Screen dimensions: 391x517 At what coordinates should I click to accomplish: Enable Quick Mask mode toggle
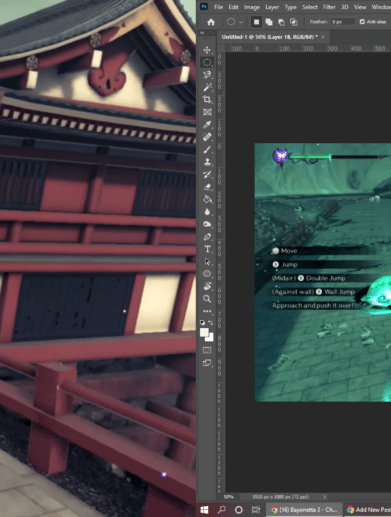207,350
